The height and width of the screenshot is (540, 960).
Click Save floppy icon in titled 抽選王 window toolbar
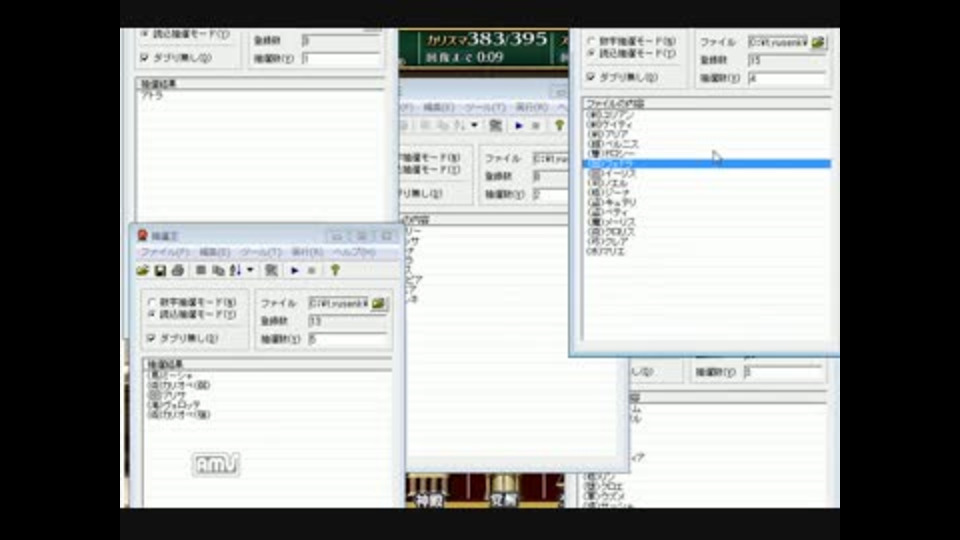[160, 270]
